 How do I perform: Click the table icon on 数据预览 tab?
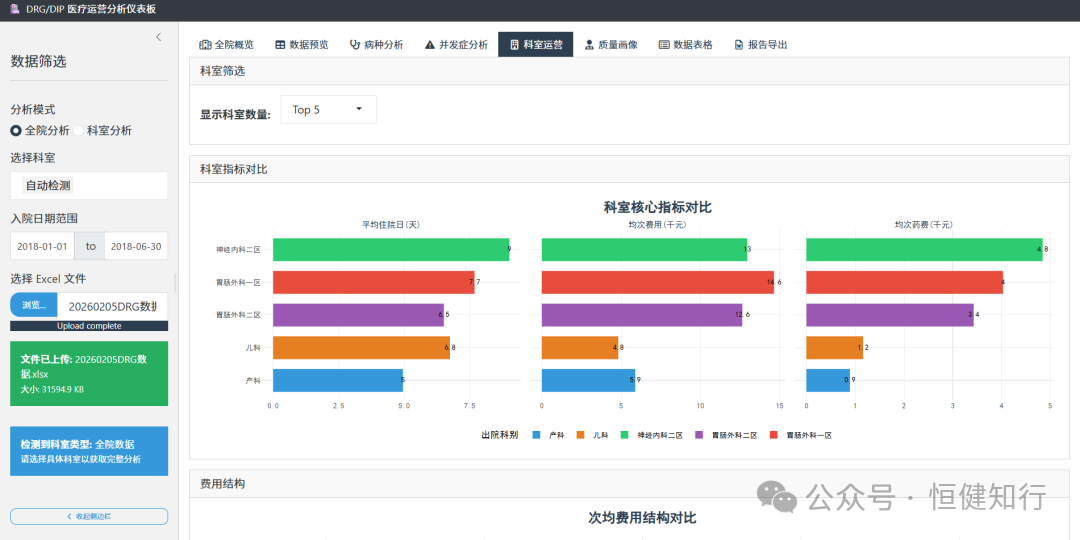point(280,45)
